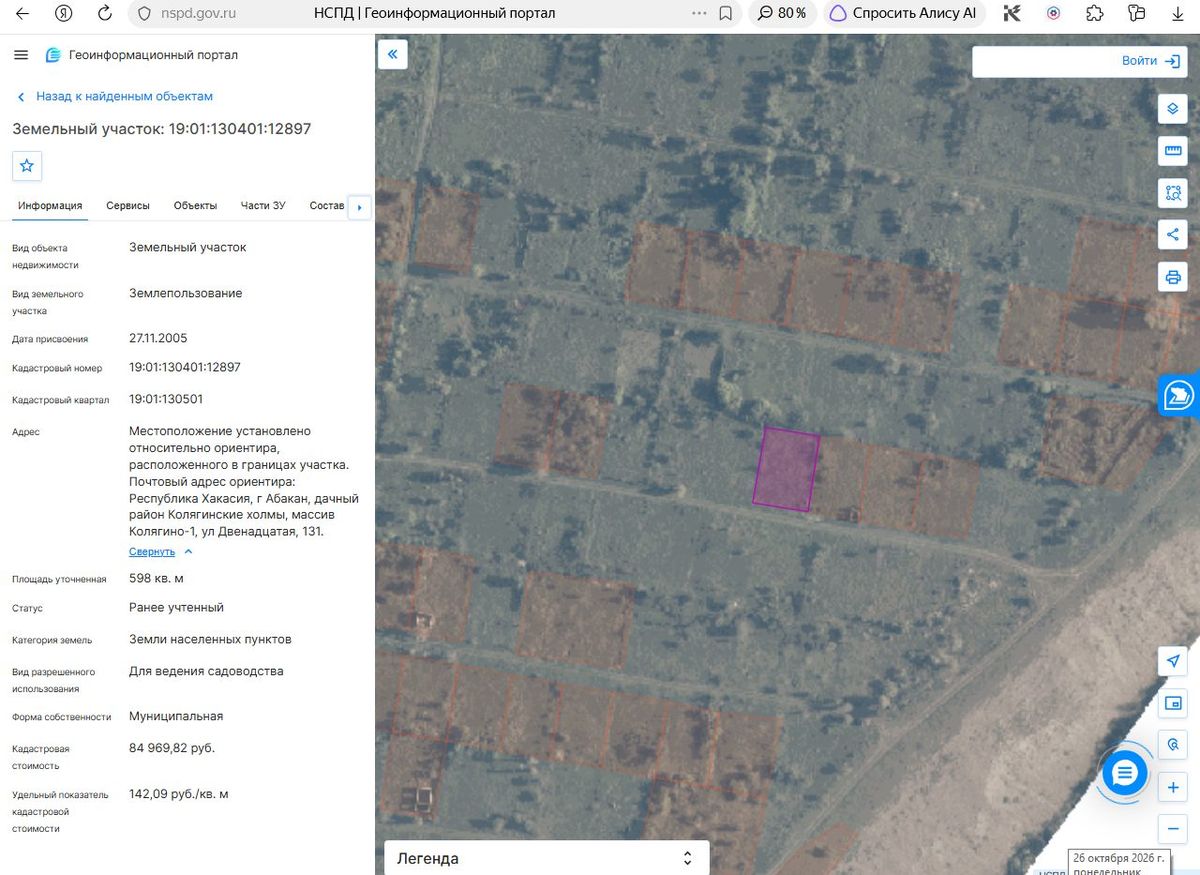The height and width of the screenshot is (875, 1200).
Task: Click the map object search locator icon
Action: coord(1172,745)
